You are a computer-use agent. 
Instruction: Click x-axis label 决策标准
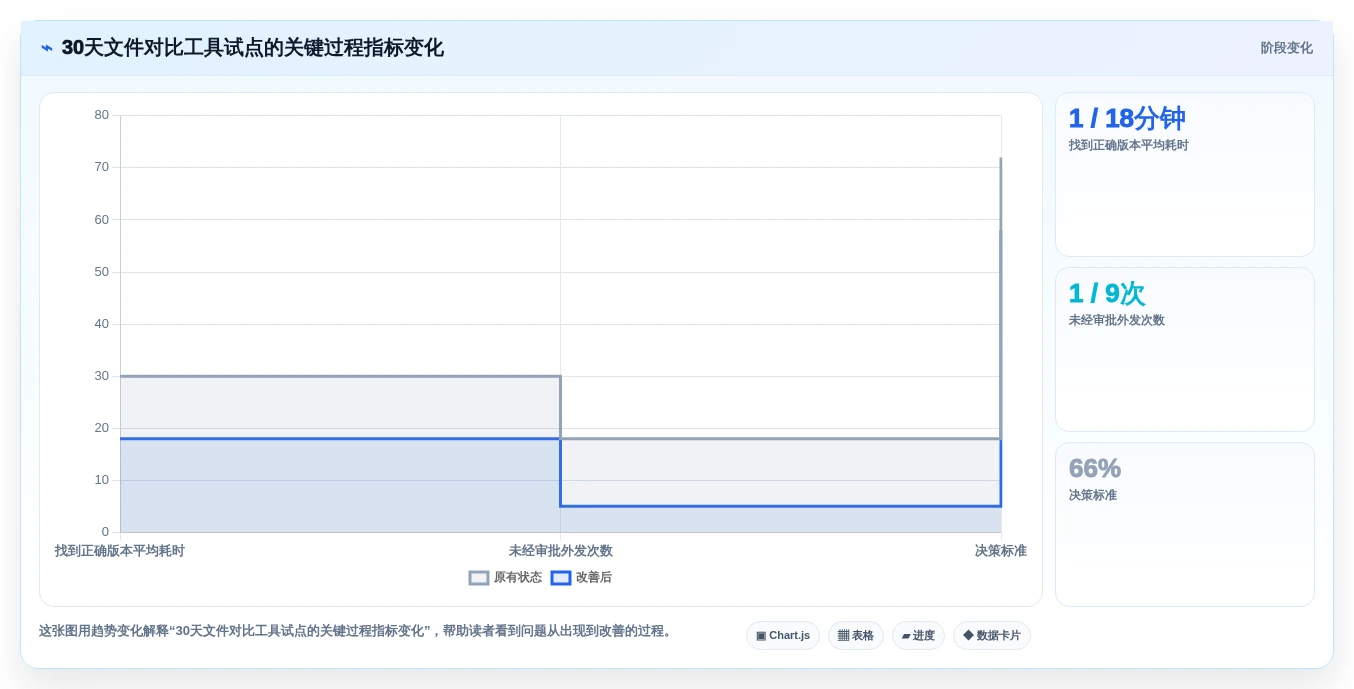[1000, 551]
